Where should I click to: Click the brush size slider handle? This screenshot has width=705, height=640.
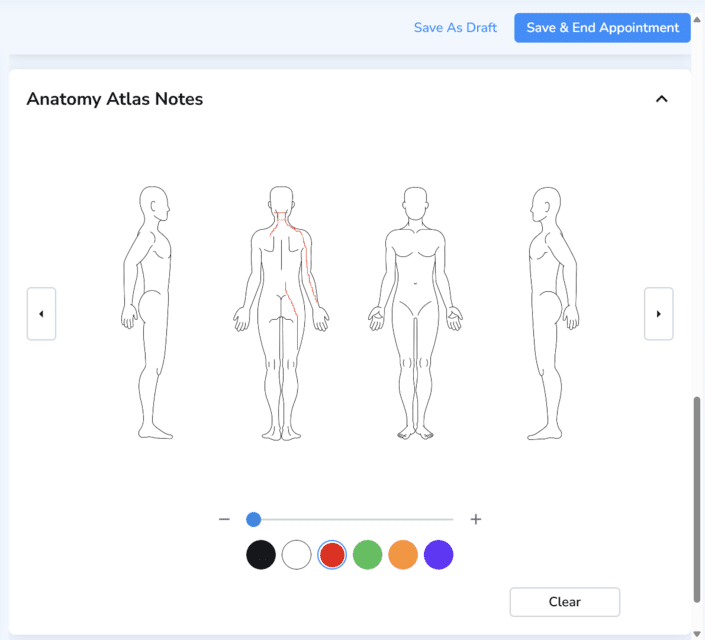pos(254,519)
